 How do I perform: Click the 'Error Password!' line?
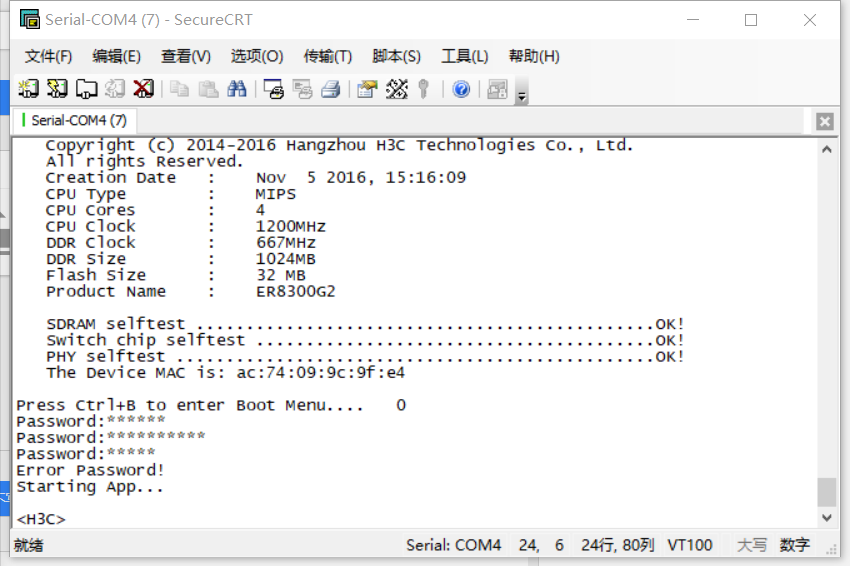click(x=90, y=470)
